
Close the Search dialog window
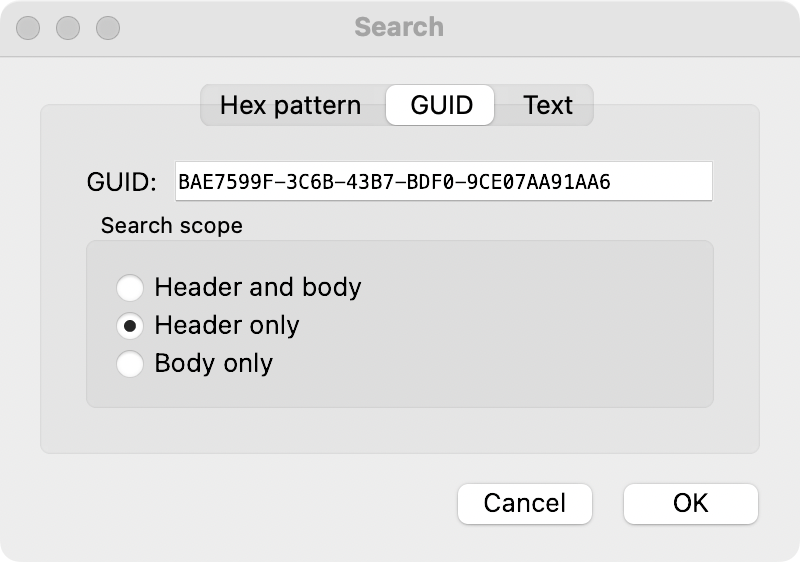pyautogui.click(x=29, y=28)
